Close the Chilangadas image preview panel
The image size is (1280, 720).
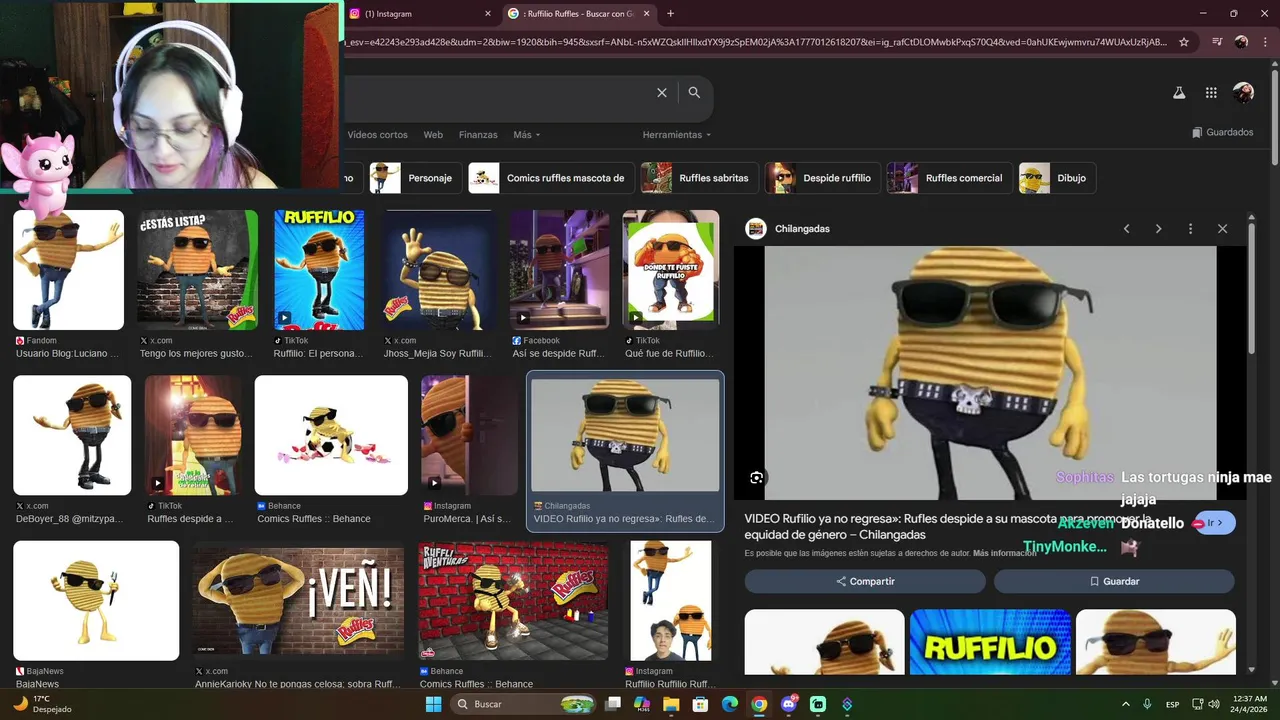click(1222, 229)
